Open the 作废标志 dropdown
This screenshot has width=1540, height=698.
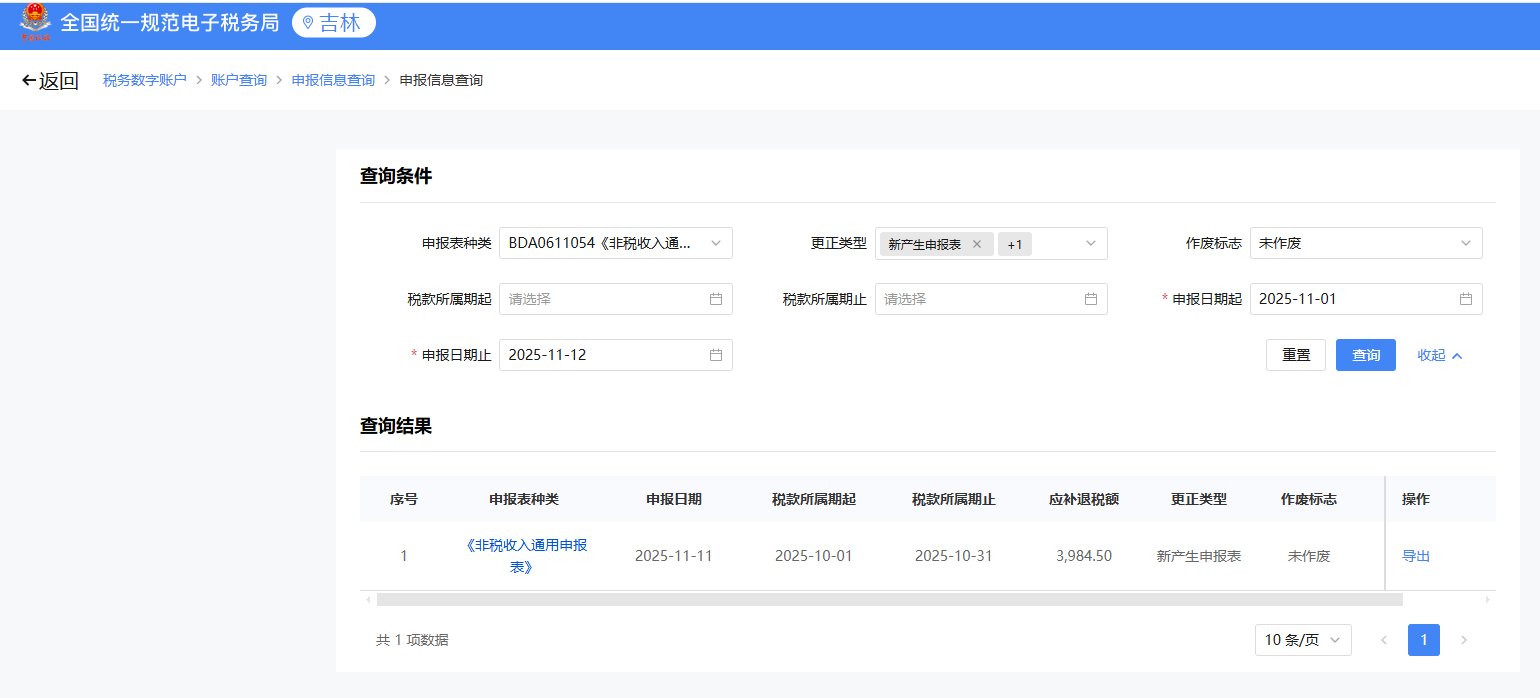point(1366,243)
